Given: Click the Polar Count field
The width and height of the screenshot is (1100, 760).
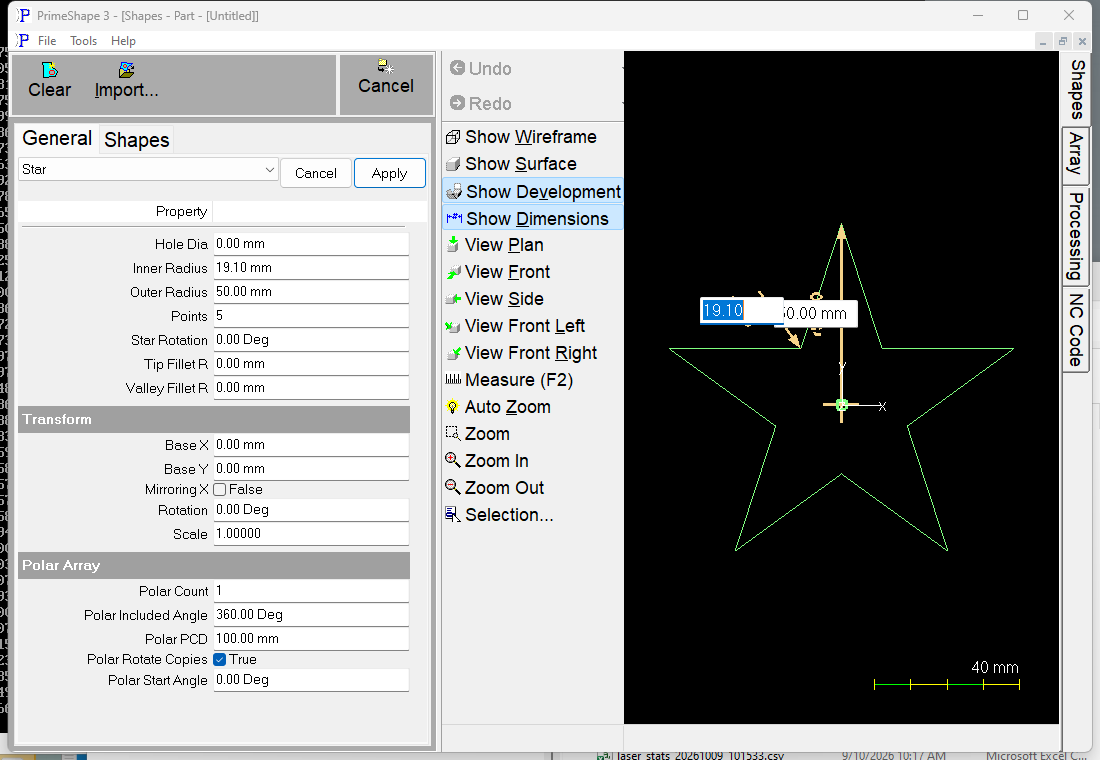Looking at the screenshot, I should point(311,591).
